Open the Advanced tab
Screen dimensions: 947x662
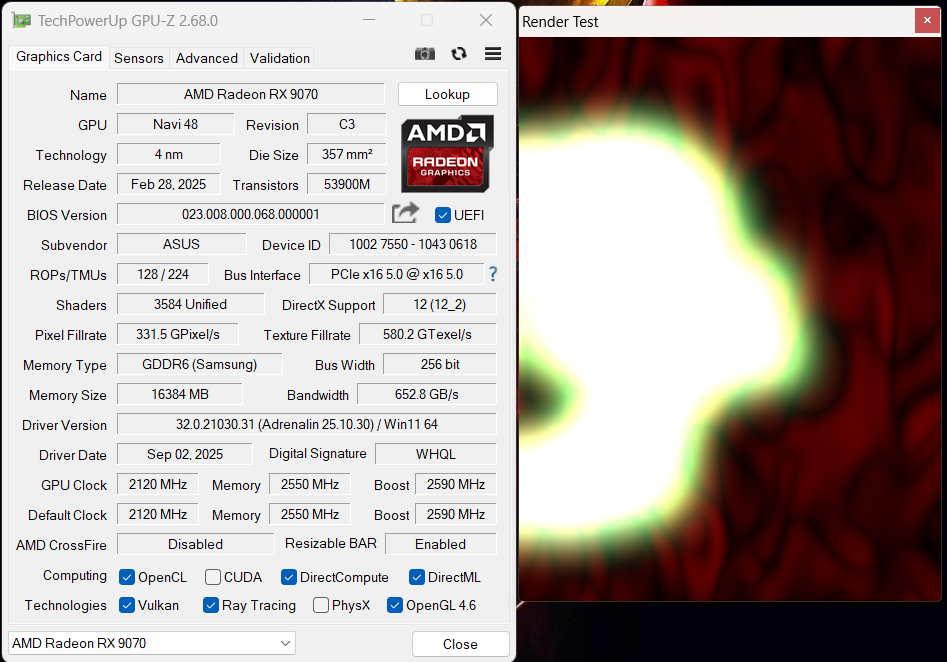pos(206,58)
